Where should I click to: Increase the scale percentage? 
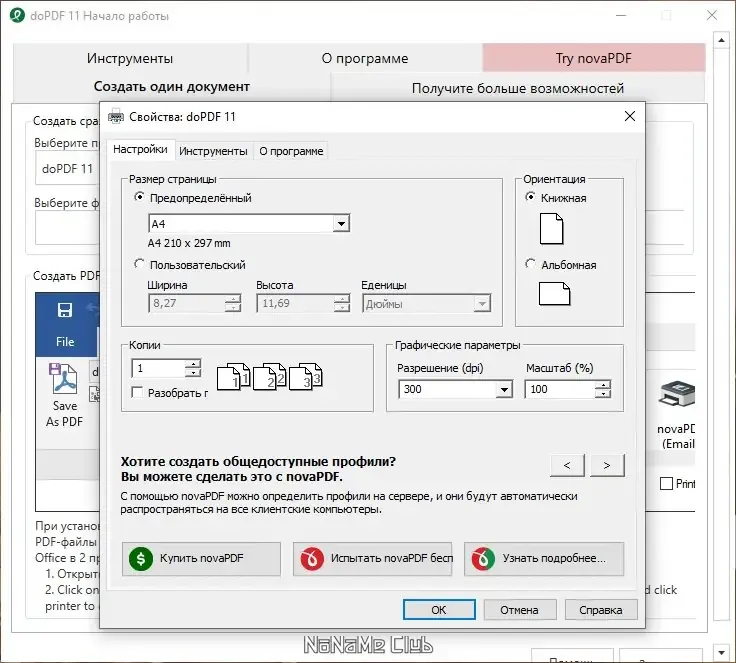603,385
